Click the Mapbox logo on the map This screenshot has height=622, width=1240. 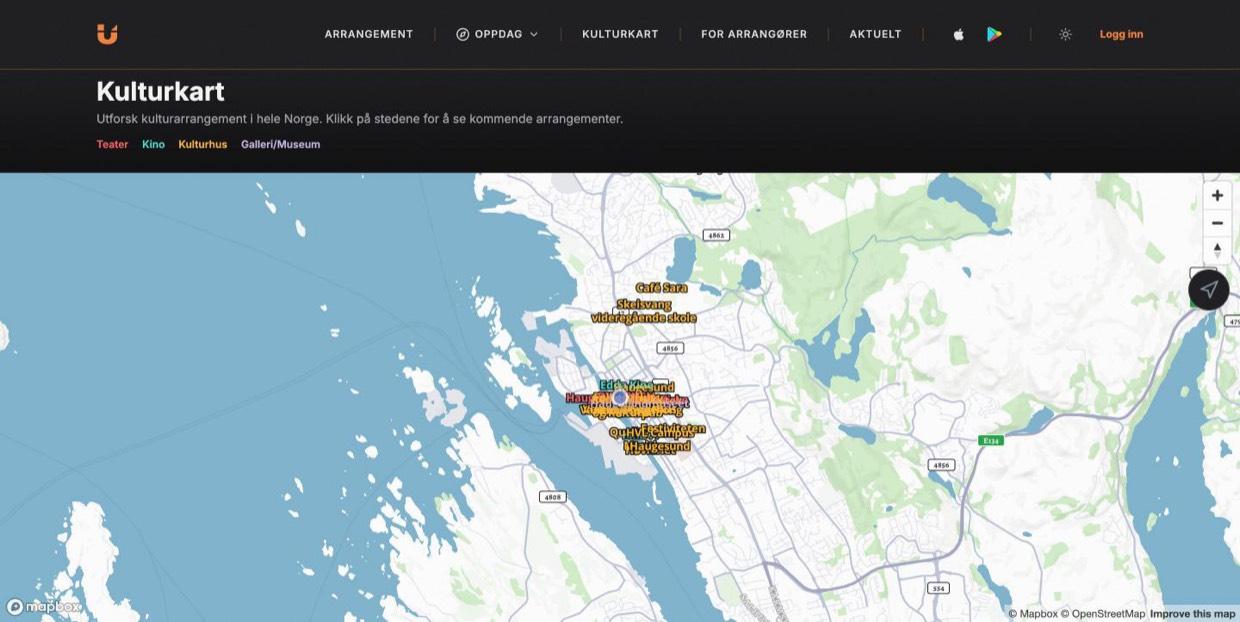click(x=44, y=607)
